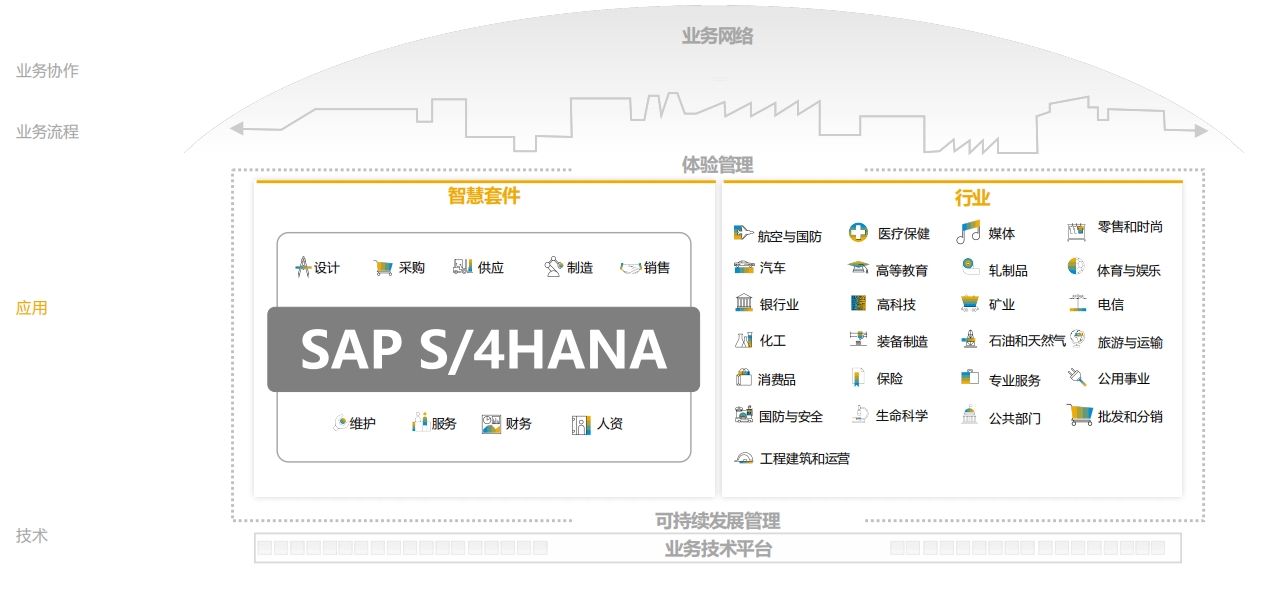Click the 航空与国防 airplane icon
This screenshot has width=1272, height=595.
(743, 234)
